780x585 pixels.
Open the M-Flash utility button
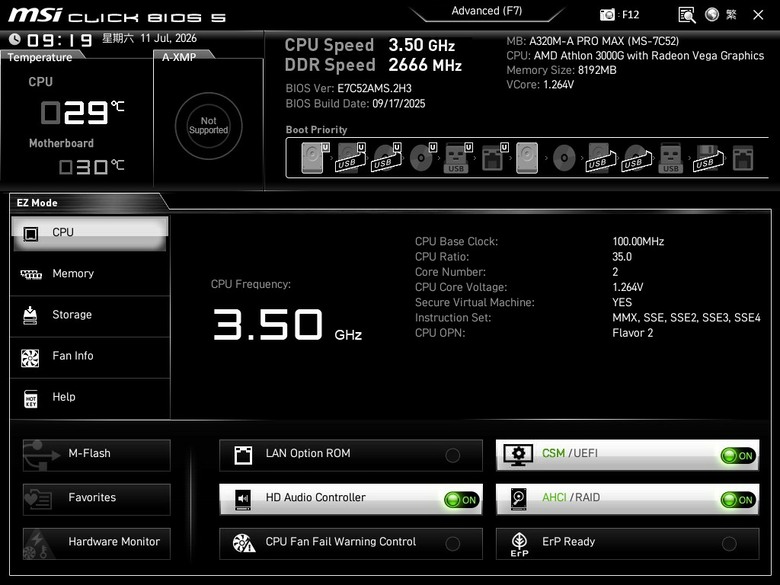click(97, 455)
